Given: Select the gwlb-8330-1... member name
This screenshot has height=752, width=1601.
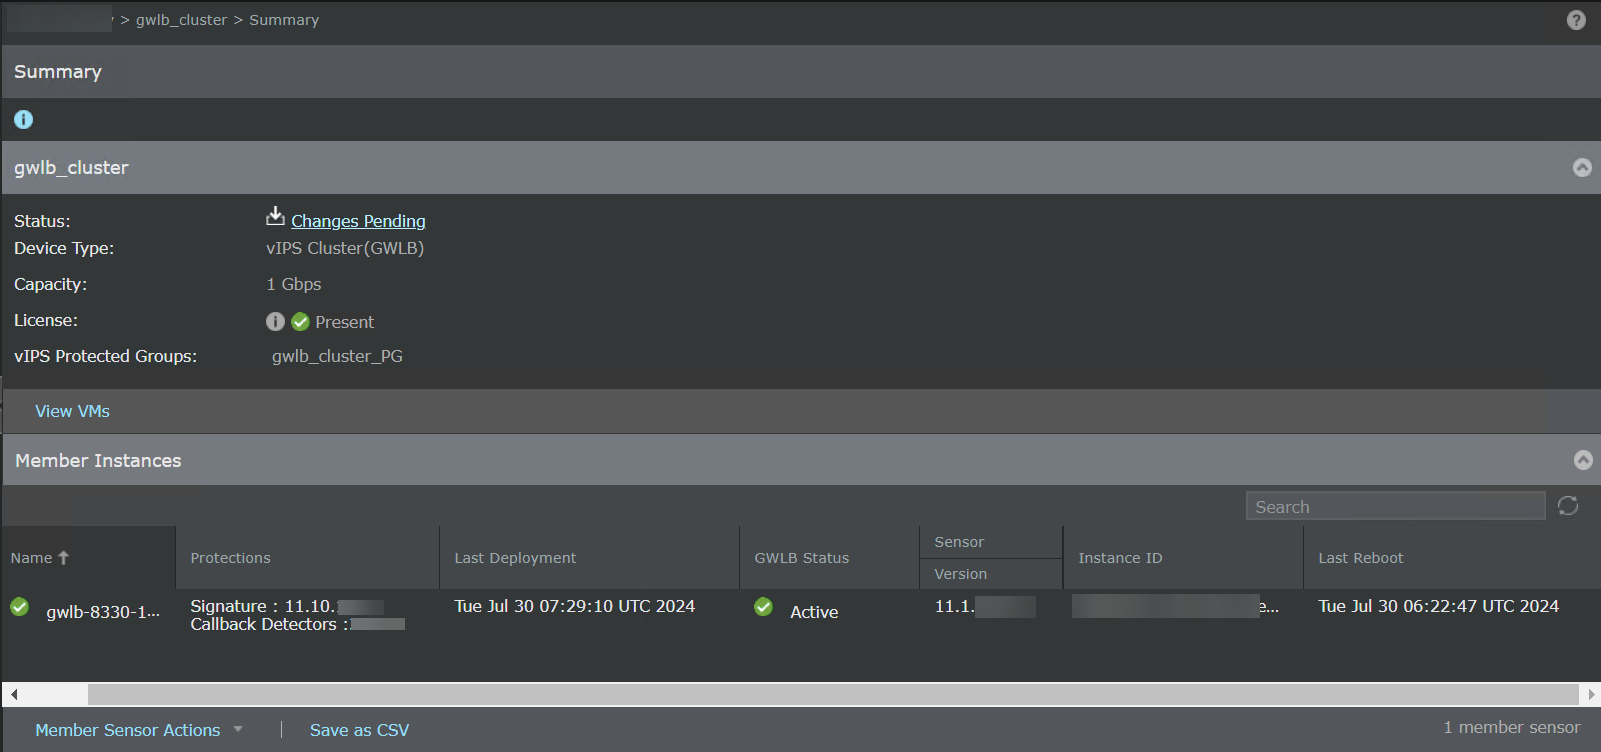Looking at the screenshot, I should click(x=103, y=612).
